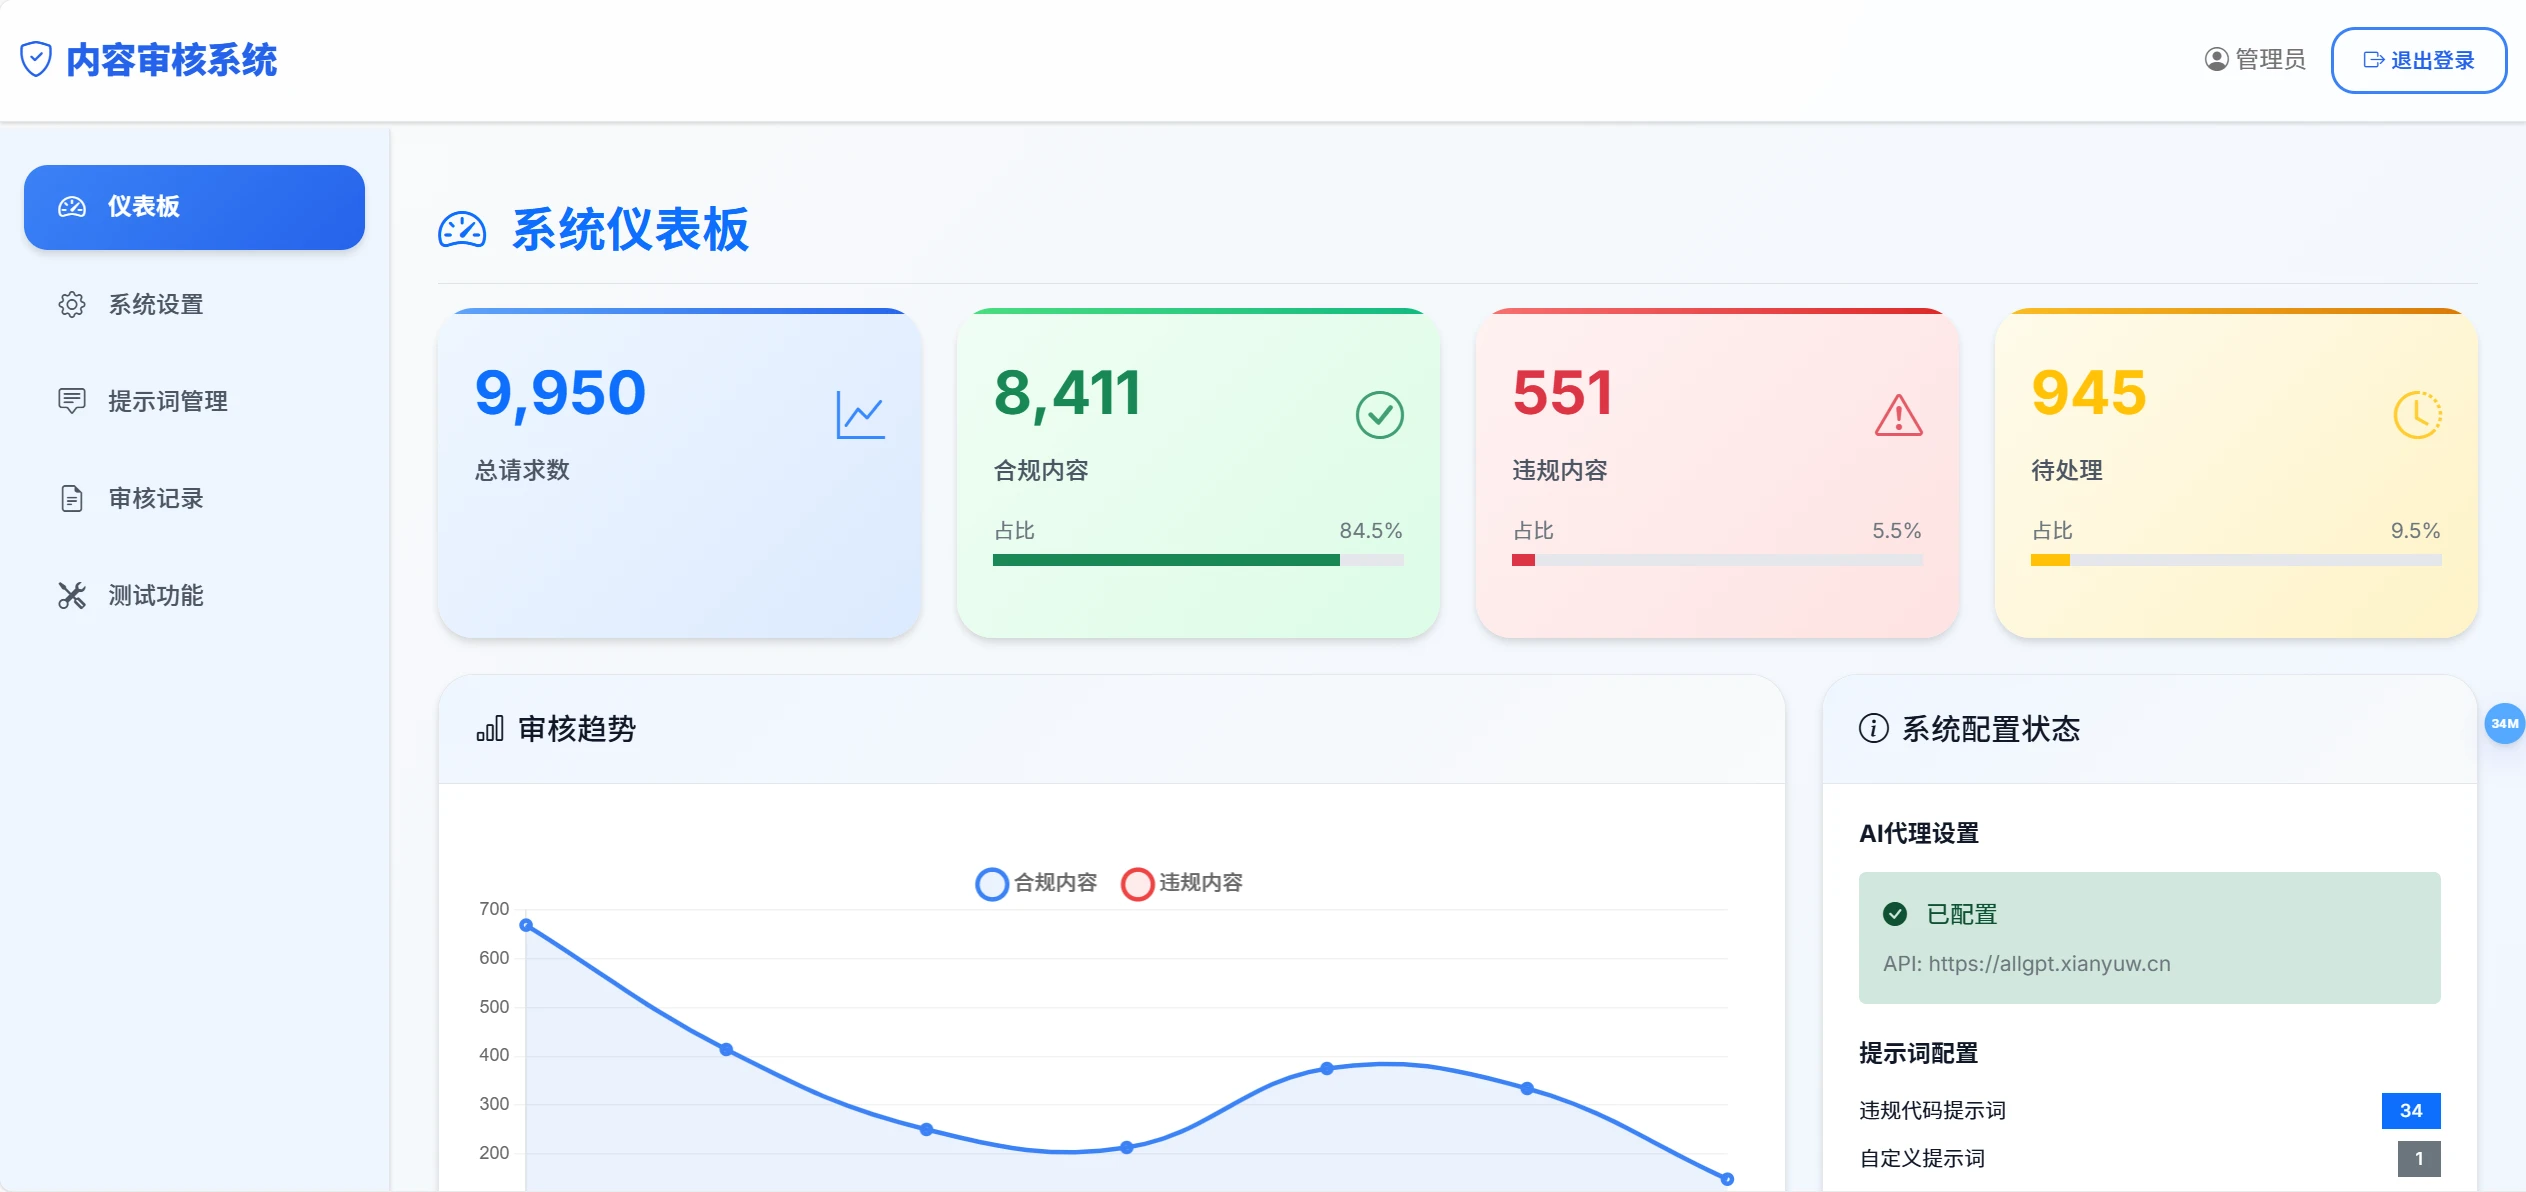Open the 管理员 account menu
Image resolution: width=2526 pixels, height=1192 pixels.
(x=2255, y=59)
